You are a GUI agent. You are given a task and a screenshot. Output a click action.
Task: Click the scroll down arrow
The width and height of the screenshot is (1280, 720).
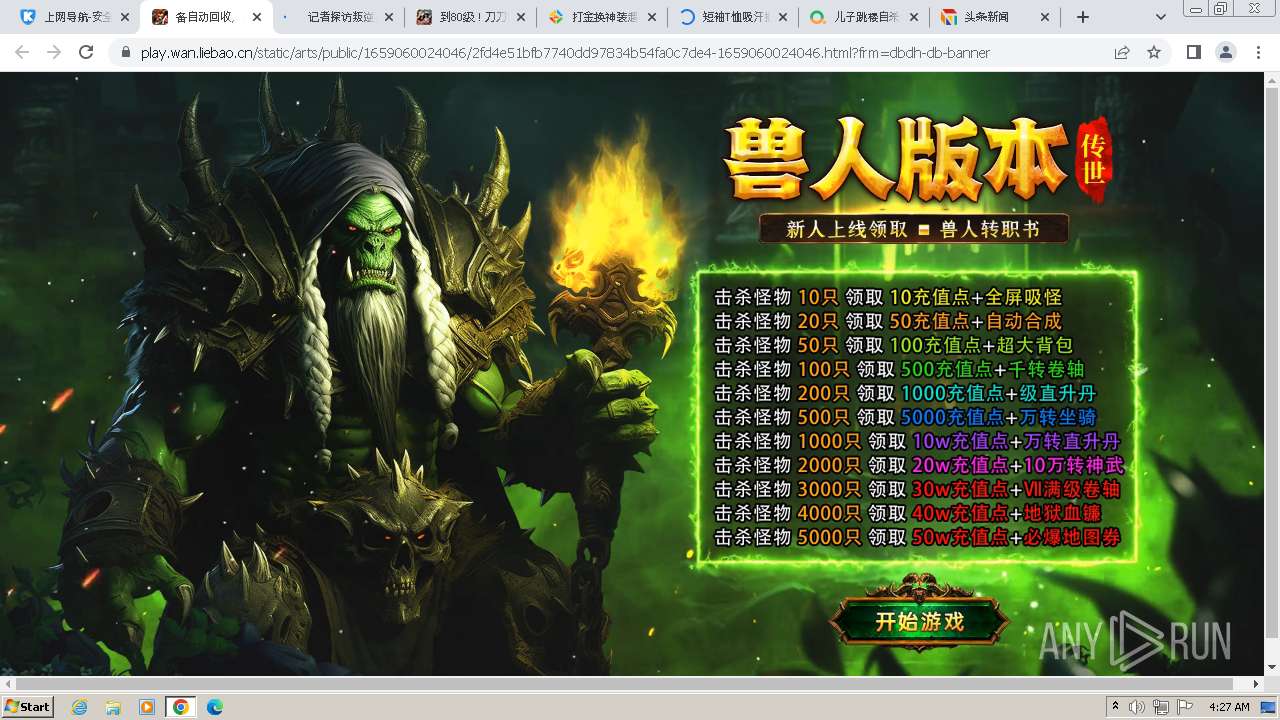point(1272,667)
